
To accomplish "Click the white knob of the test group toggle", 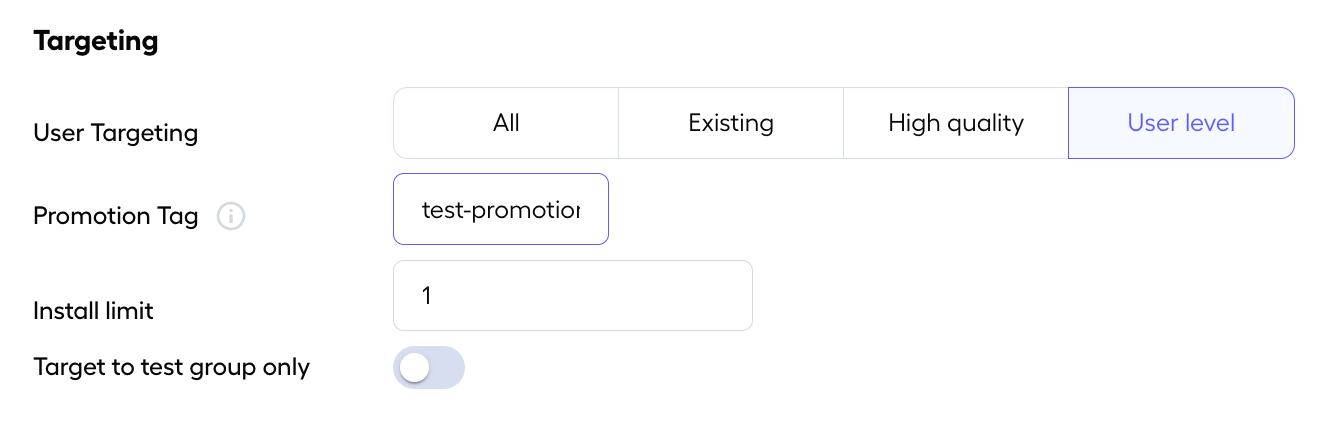I will point(414,368).
